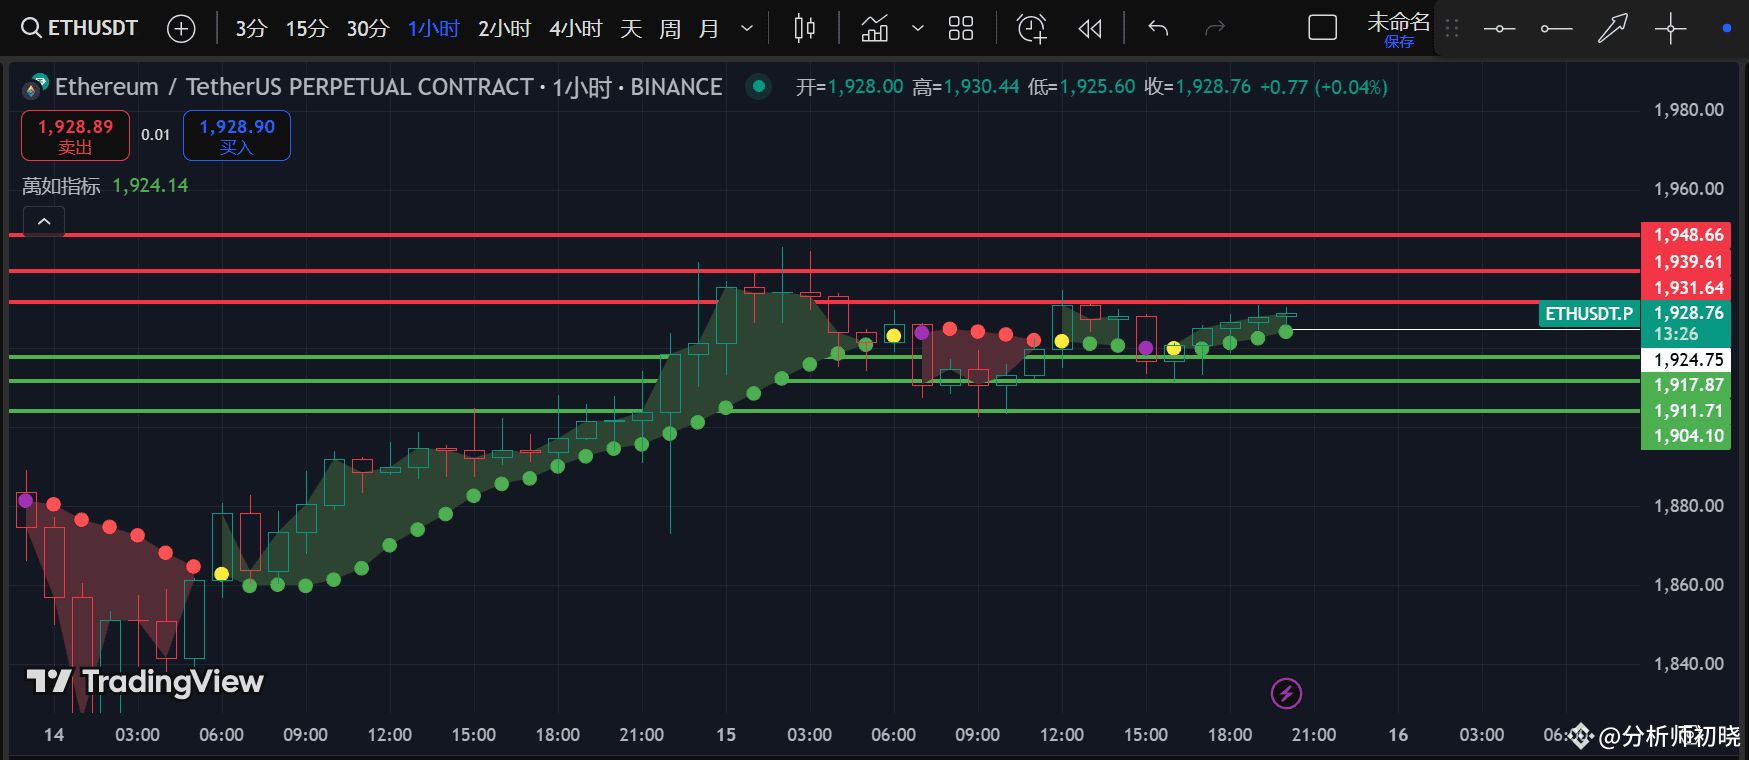Image resolution: width=1749 pixels, height=760 pixels.
Task: Click the date 16 on the time axis
Action: [1398, 735]
